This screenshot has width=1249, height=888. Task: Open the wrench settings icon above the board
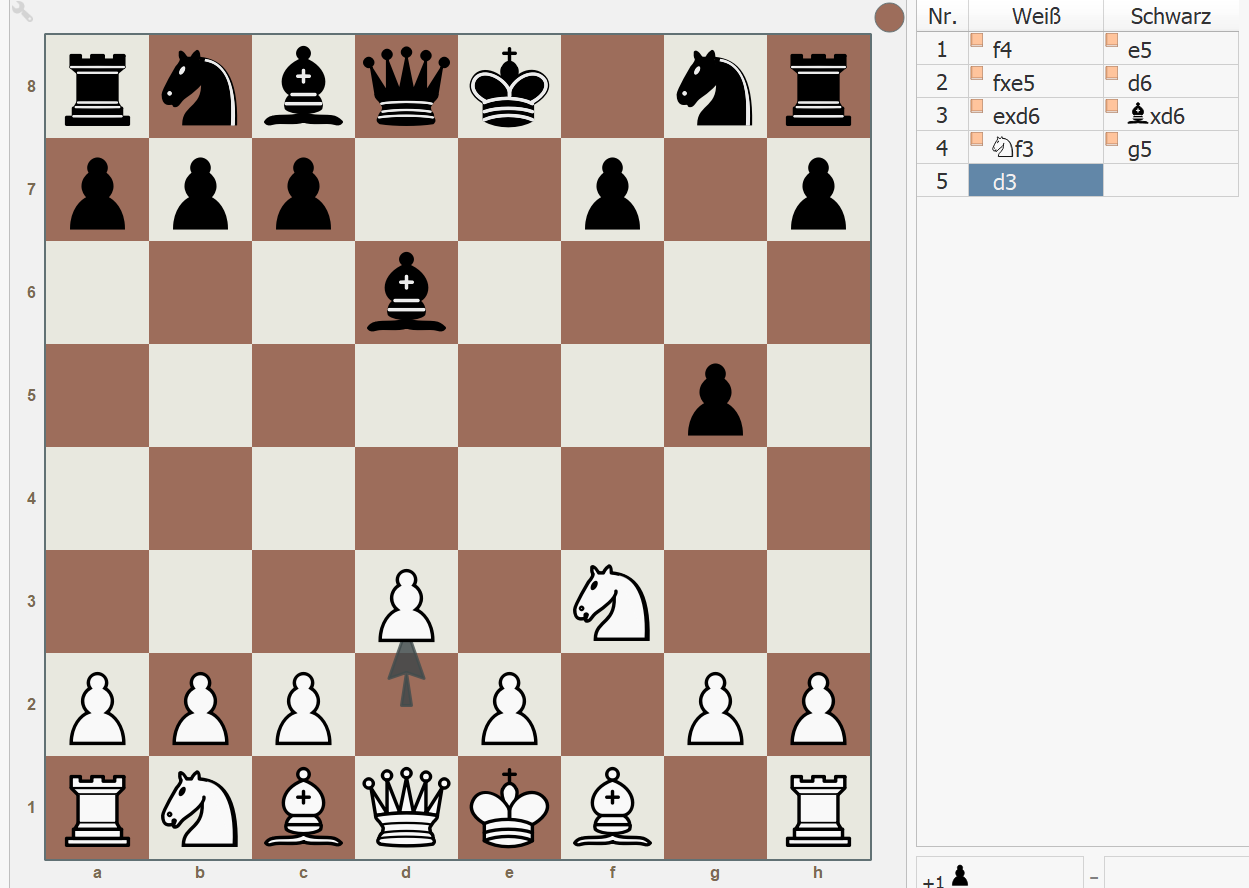22,13
